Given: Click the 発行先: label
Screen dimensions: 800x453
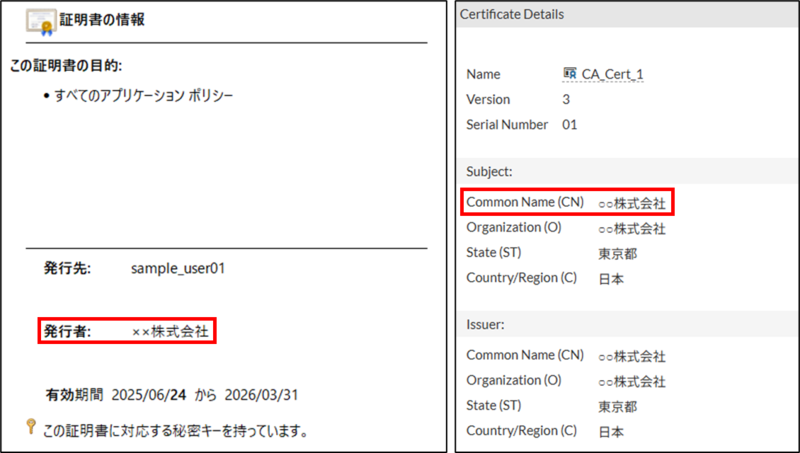Looking at the screenshot, I should tap(67, 268).
